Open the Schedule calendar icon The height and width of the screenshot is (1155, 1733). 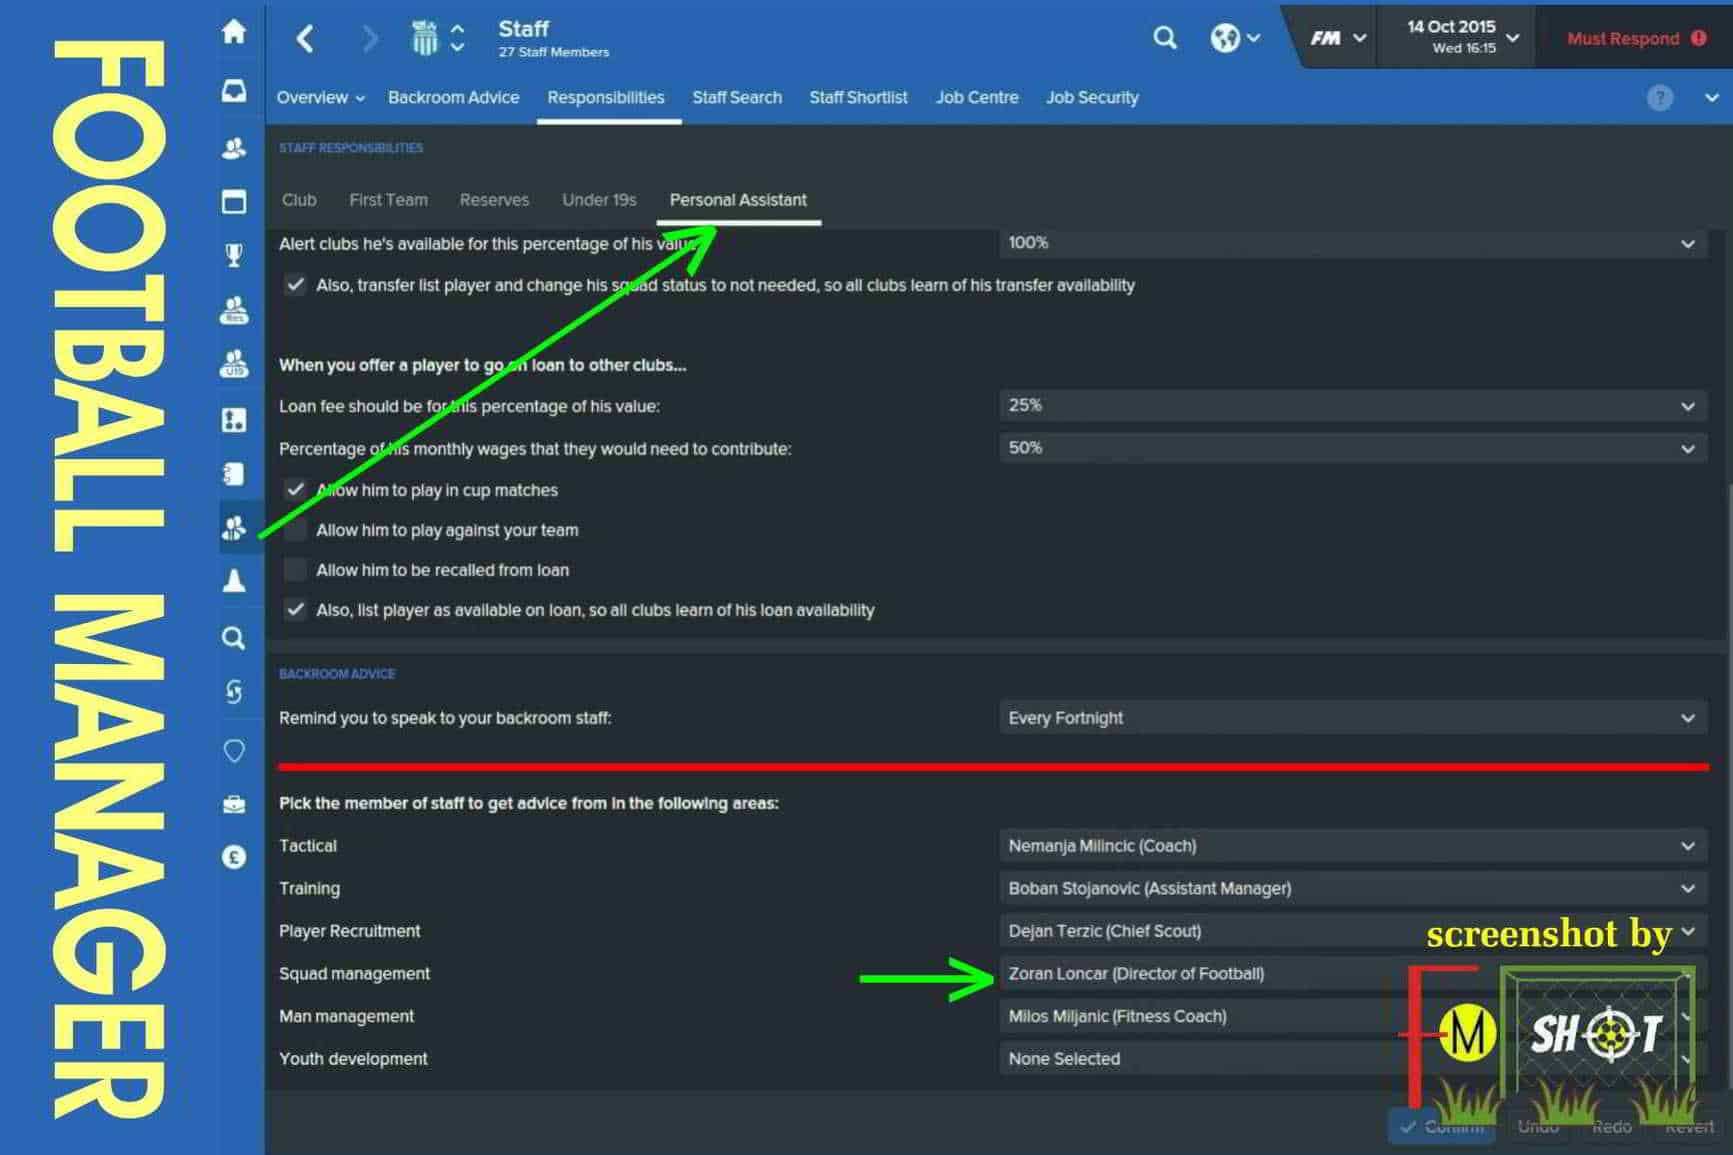234,202
